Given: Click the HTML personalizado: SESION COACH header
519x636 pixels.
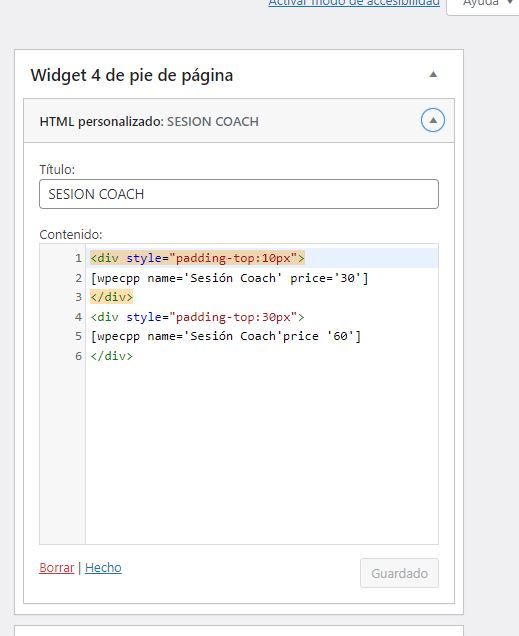Looking at the screenshot, I should pos(239,121).
